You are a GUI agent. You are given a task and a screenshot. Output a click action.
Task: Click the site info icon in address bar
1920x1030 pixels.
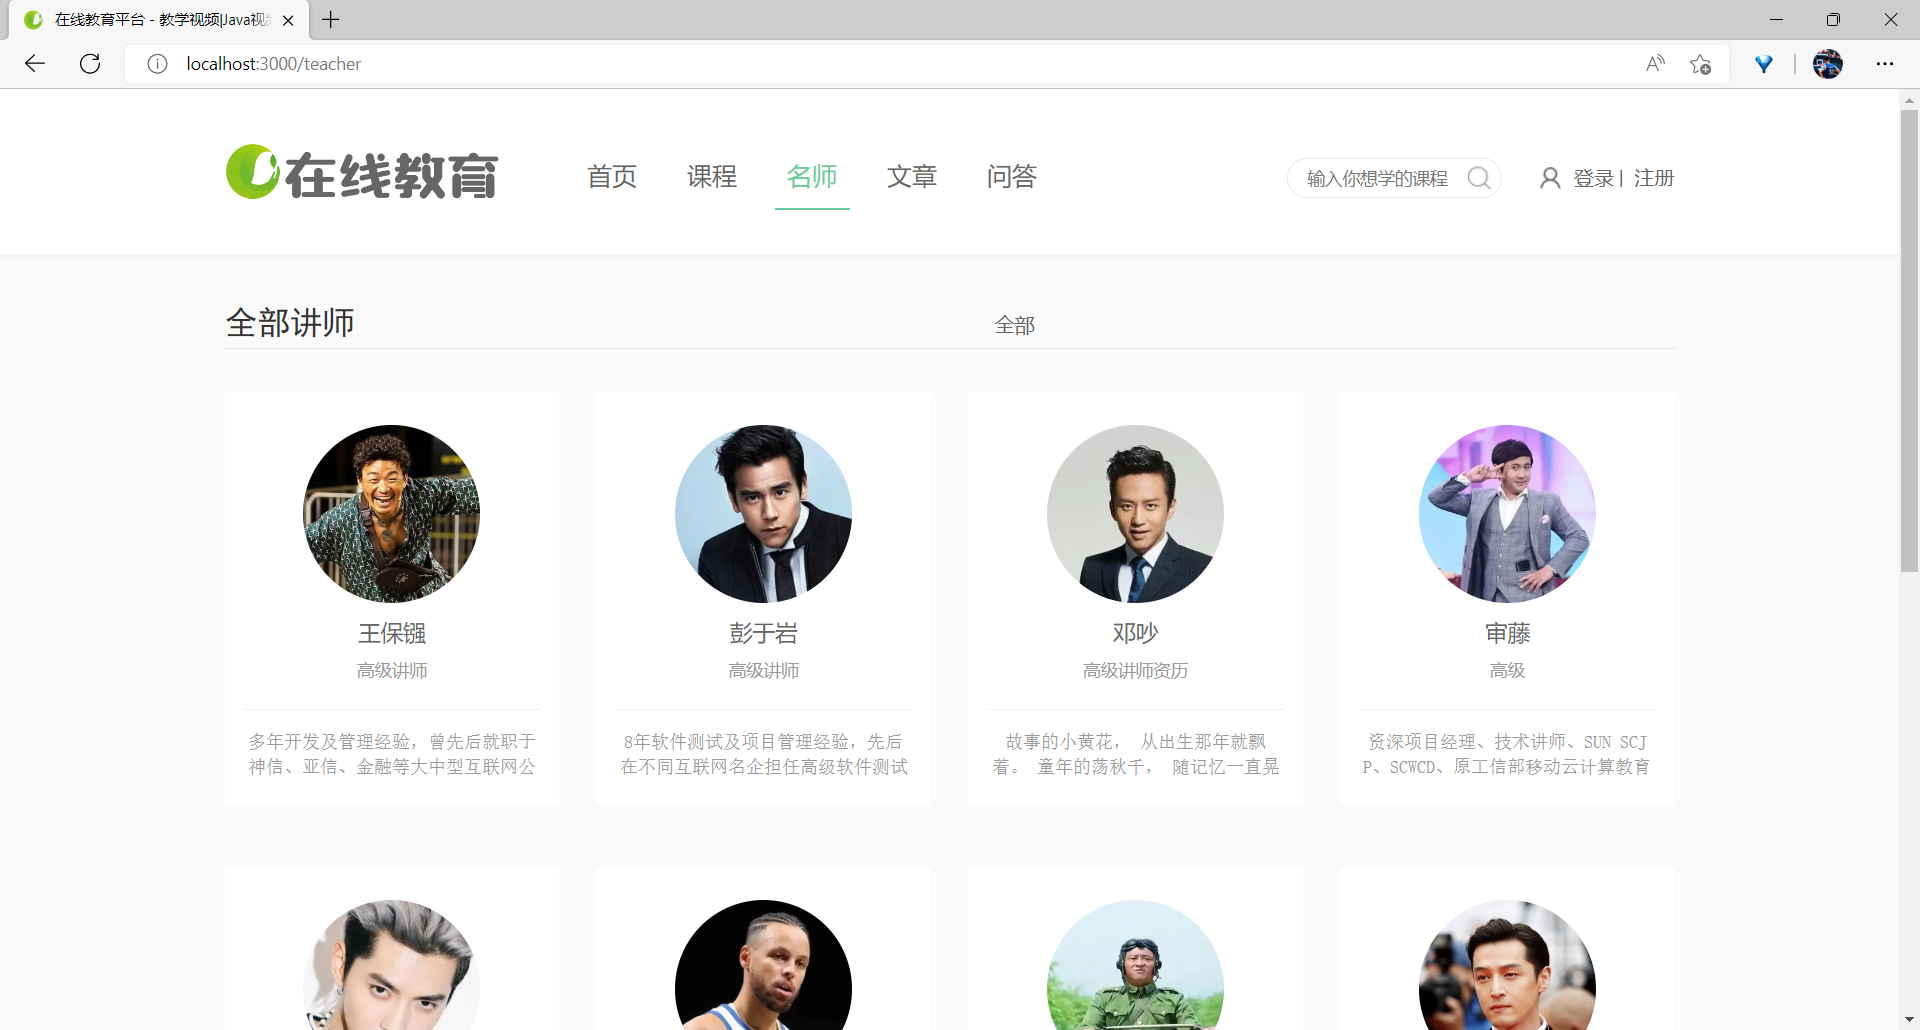[157, 63]
